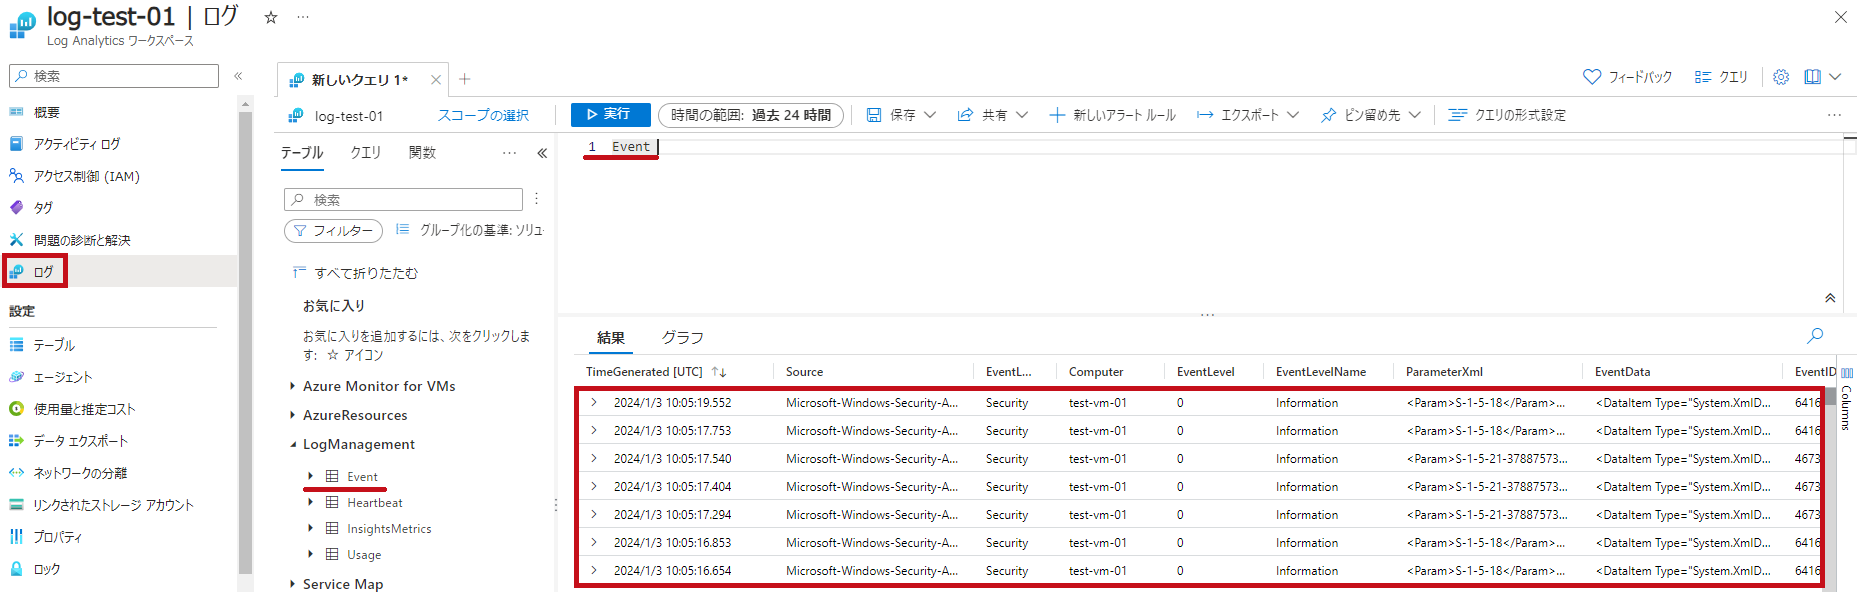Close the 新しいクエリ 1 tab
Screen dimensions: 1859x592
436,80
